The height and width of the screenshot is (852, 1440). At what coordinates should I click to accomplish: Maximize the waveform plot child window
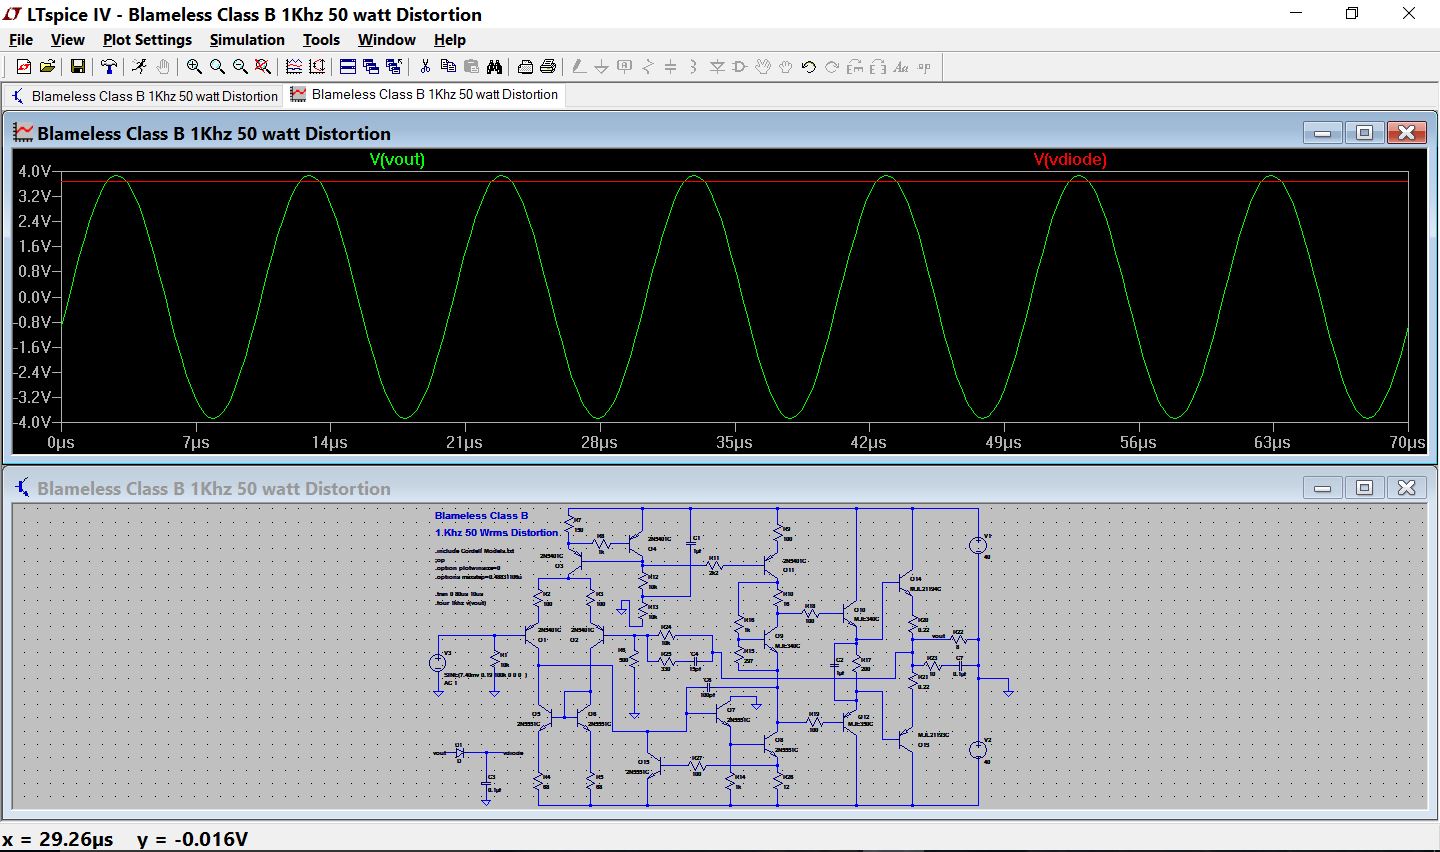1364,133
